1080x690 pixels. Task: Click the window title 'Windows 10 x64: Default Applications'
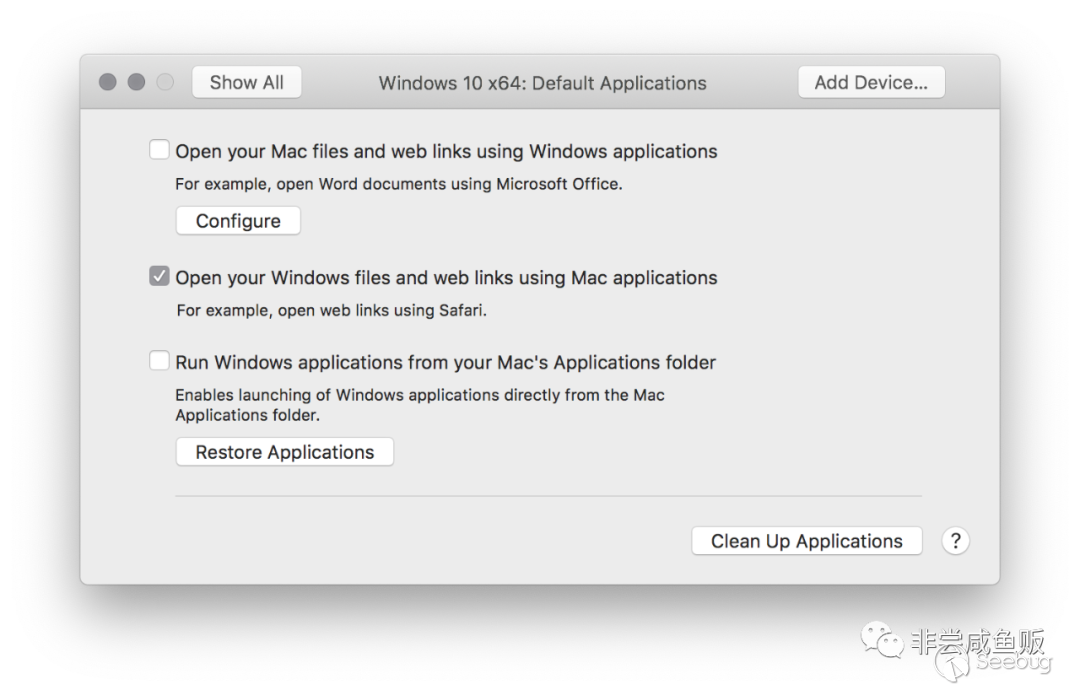click(x=542, y=83)
